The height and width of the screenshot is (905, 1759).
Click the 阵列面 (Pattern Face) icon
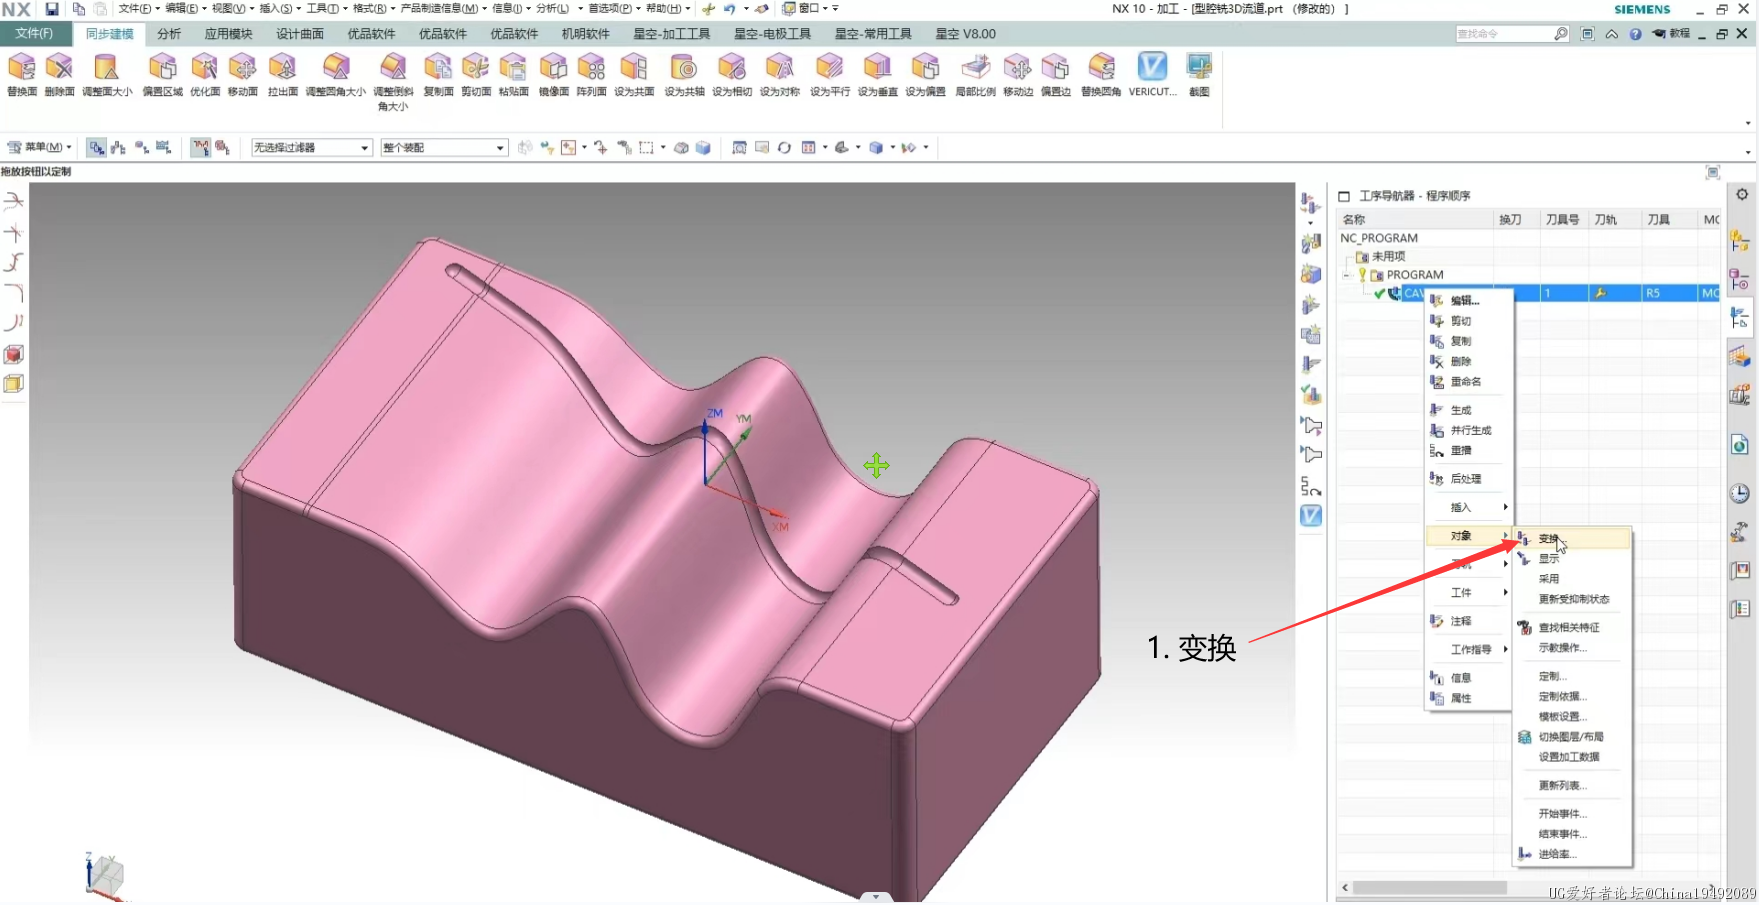click(x=592, y=75)
